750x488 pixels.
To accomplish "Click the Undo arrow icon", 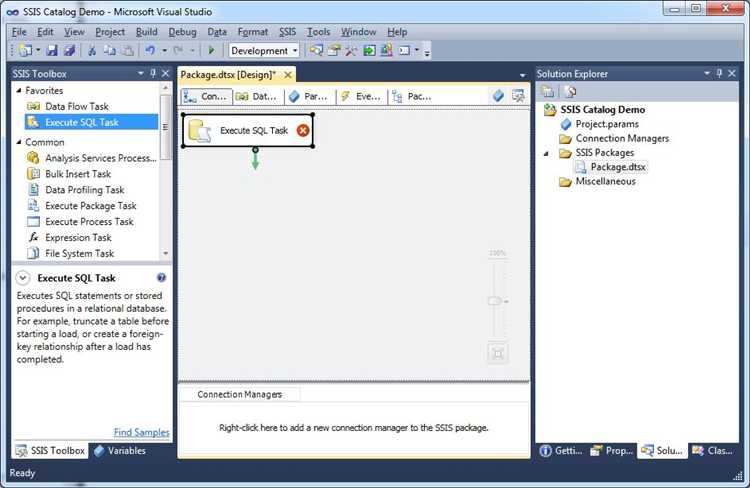I will (x=150, y=50).
